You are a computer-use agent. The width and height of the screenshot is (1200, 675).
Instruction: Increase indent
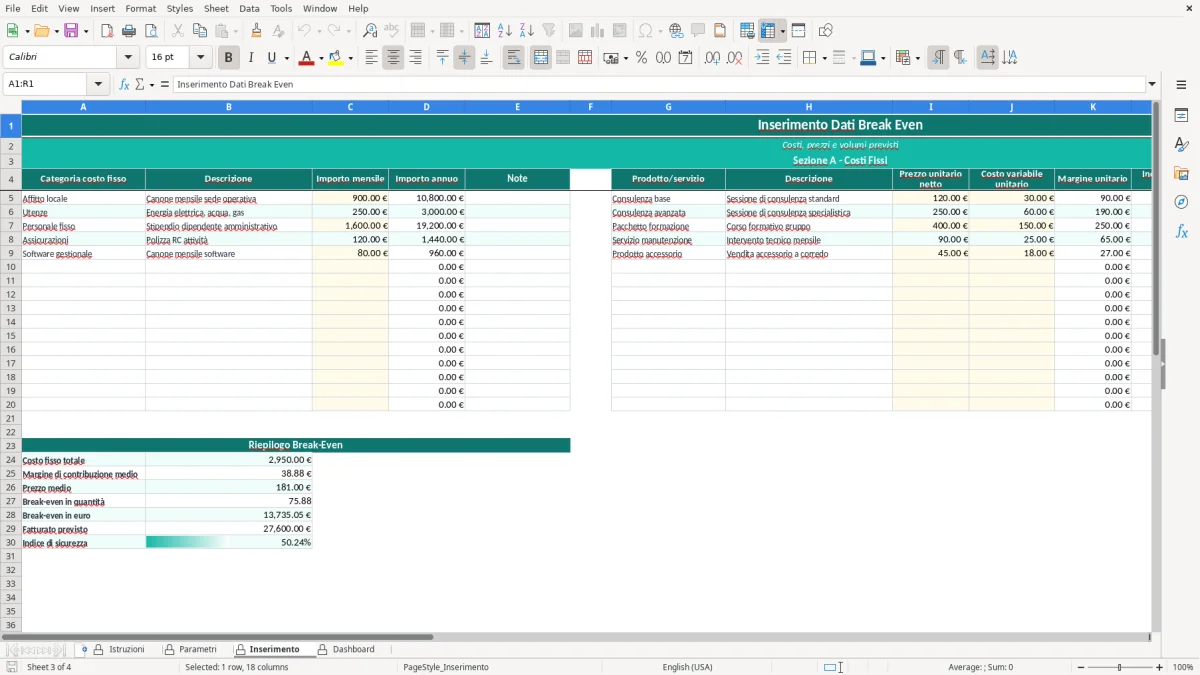coord(762,58)
